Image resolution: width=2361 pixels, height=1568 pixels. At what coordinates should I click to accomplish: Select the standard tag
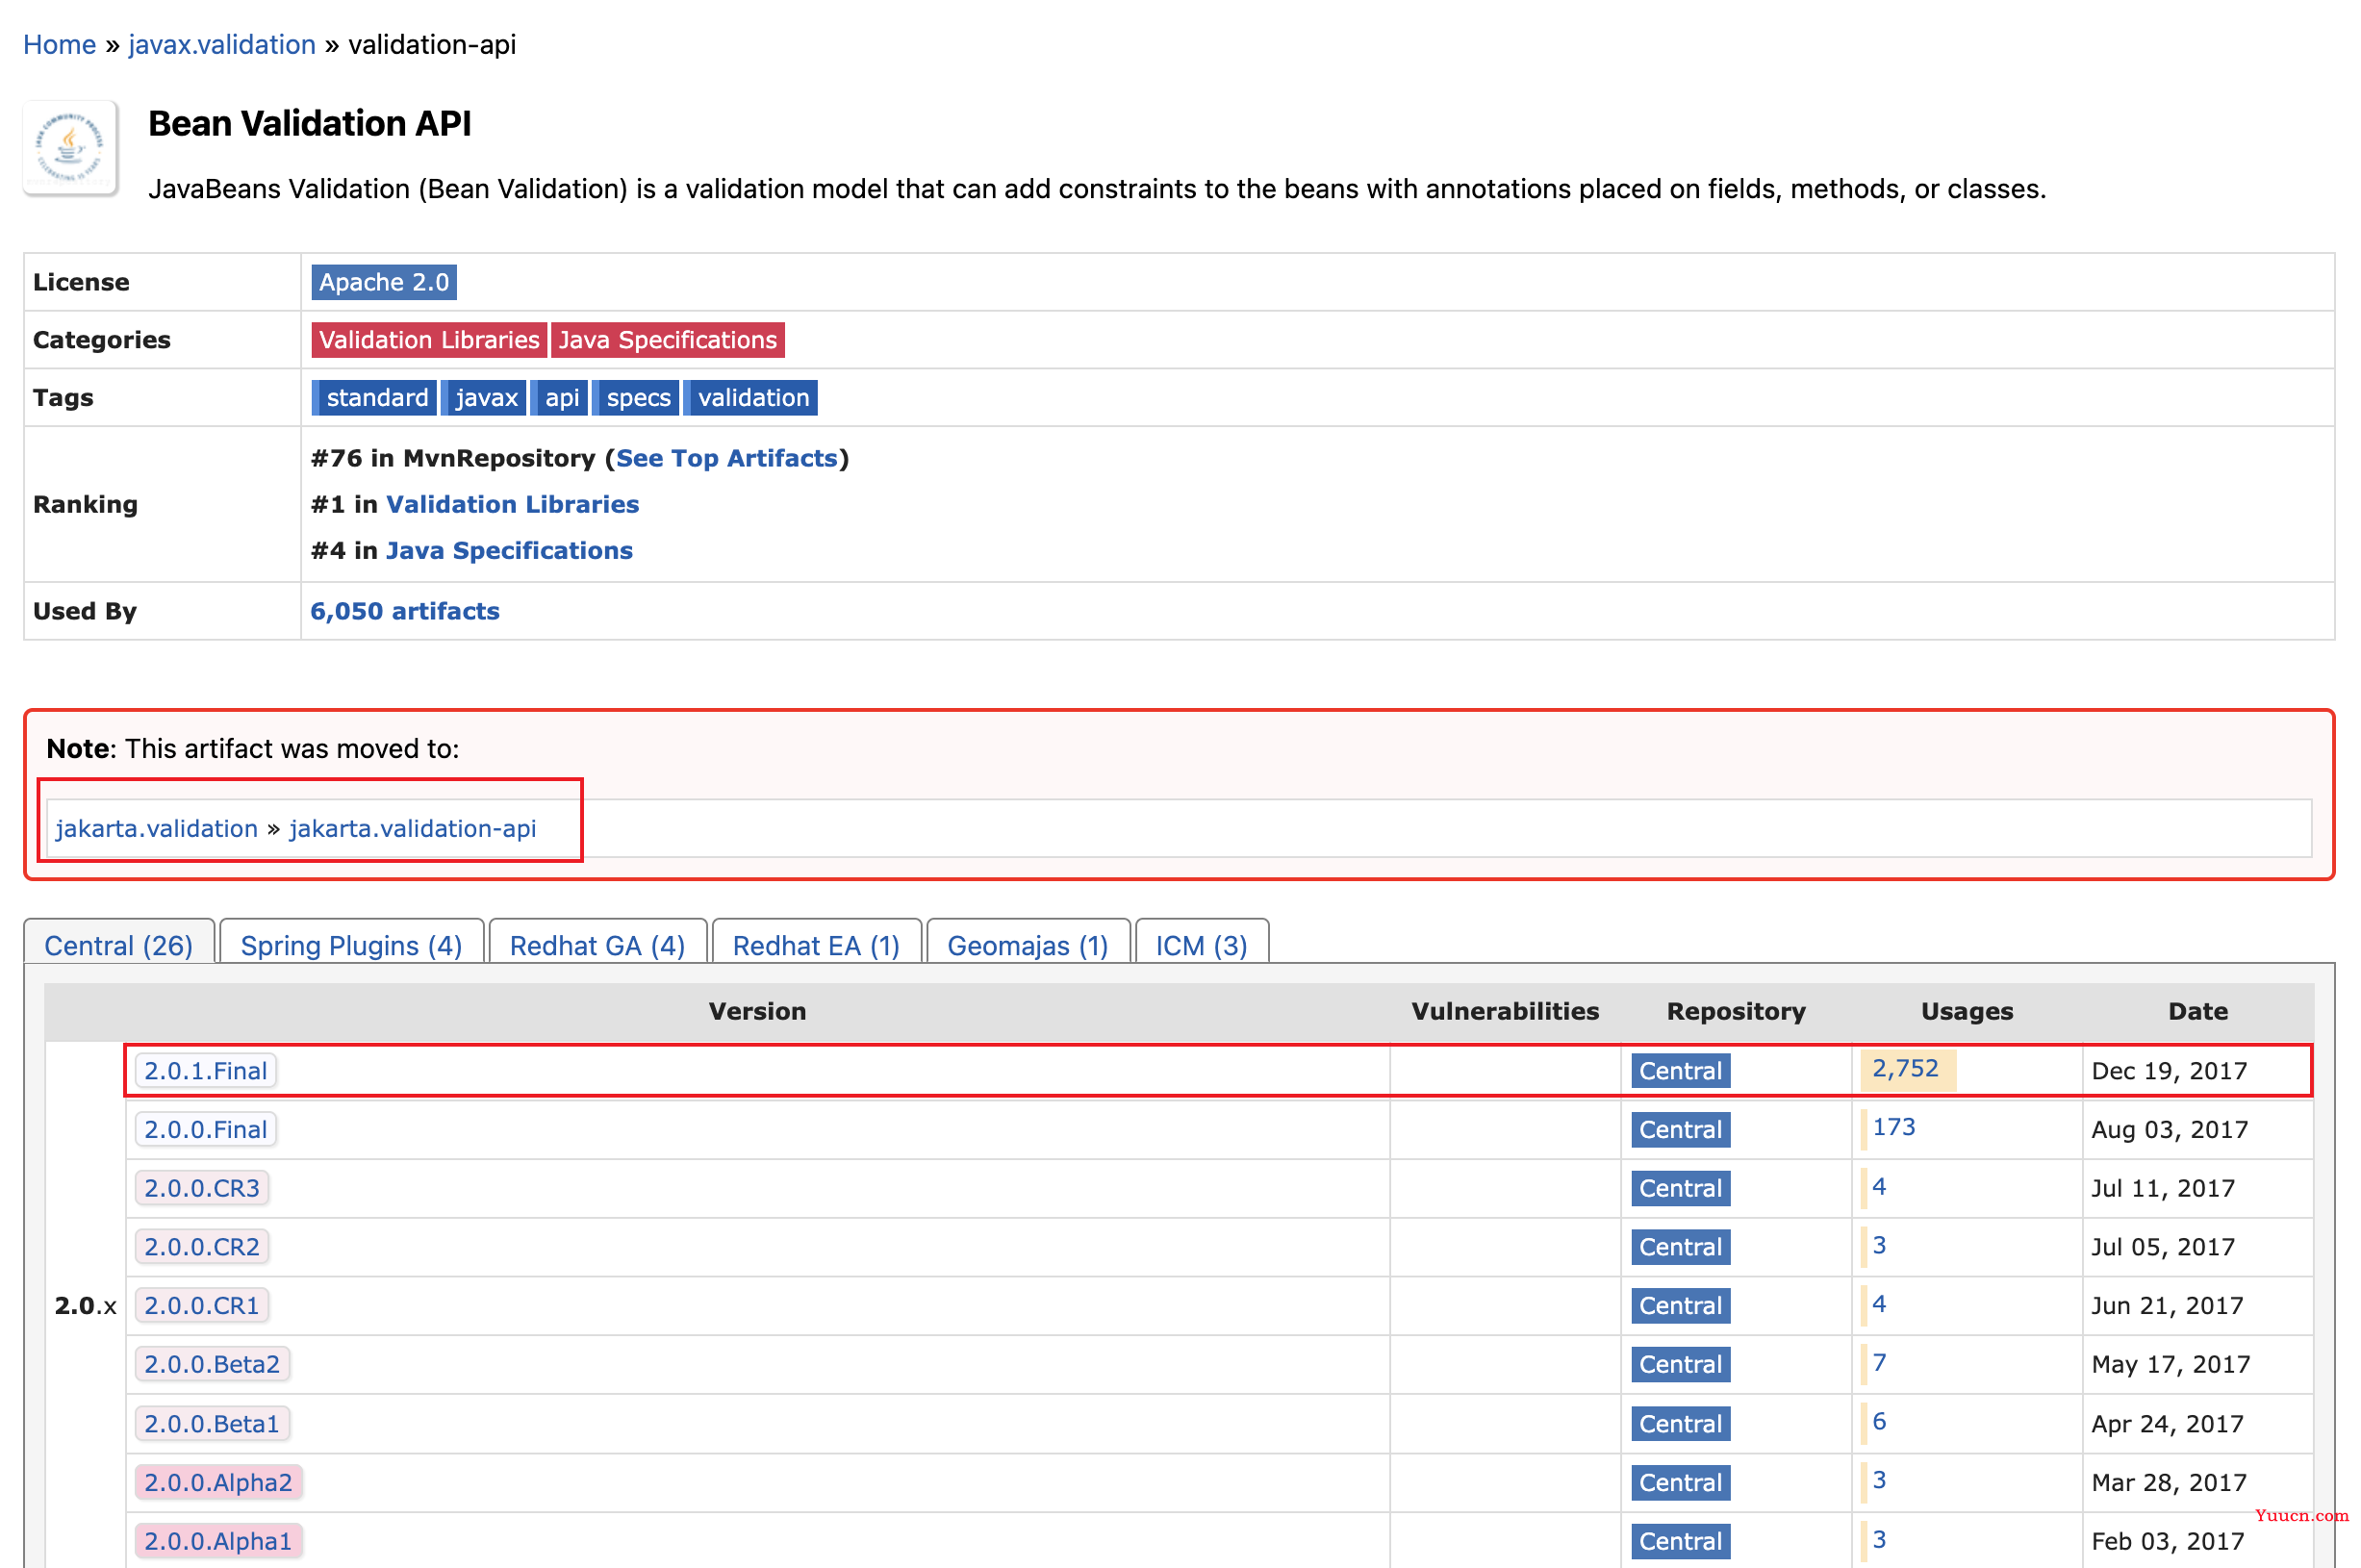click(374, 398)
